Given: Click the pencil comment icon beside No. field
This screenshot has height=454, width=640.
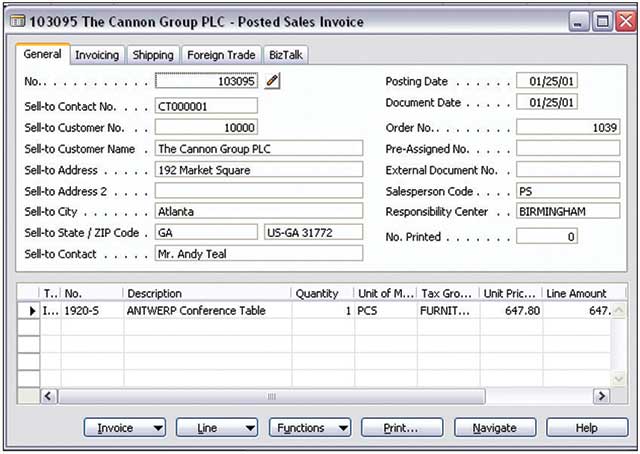Looking at the screenshot, I should [272, 82].
